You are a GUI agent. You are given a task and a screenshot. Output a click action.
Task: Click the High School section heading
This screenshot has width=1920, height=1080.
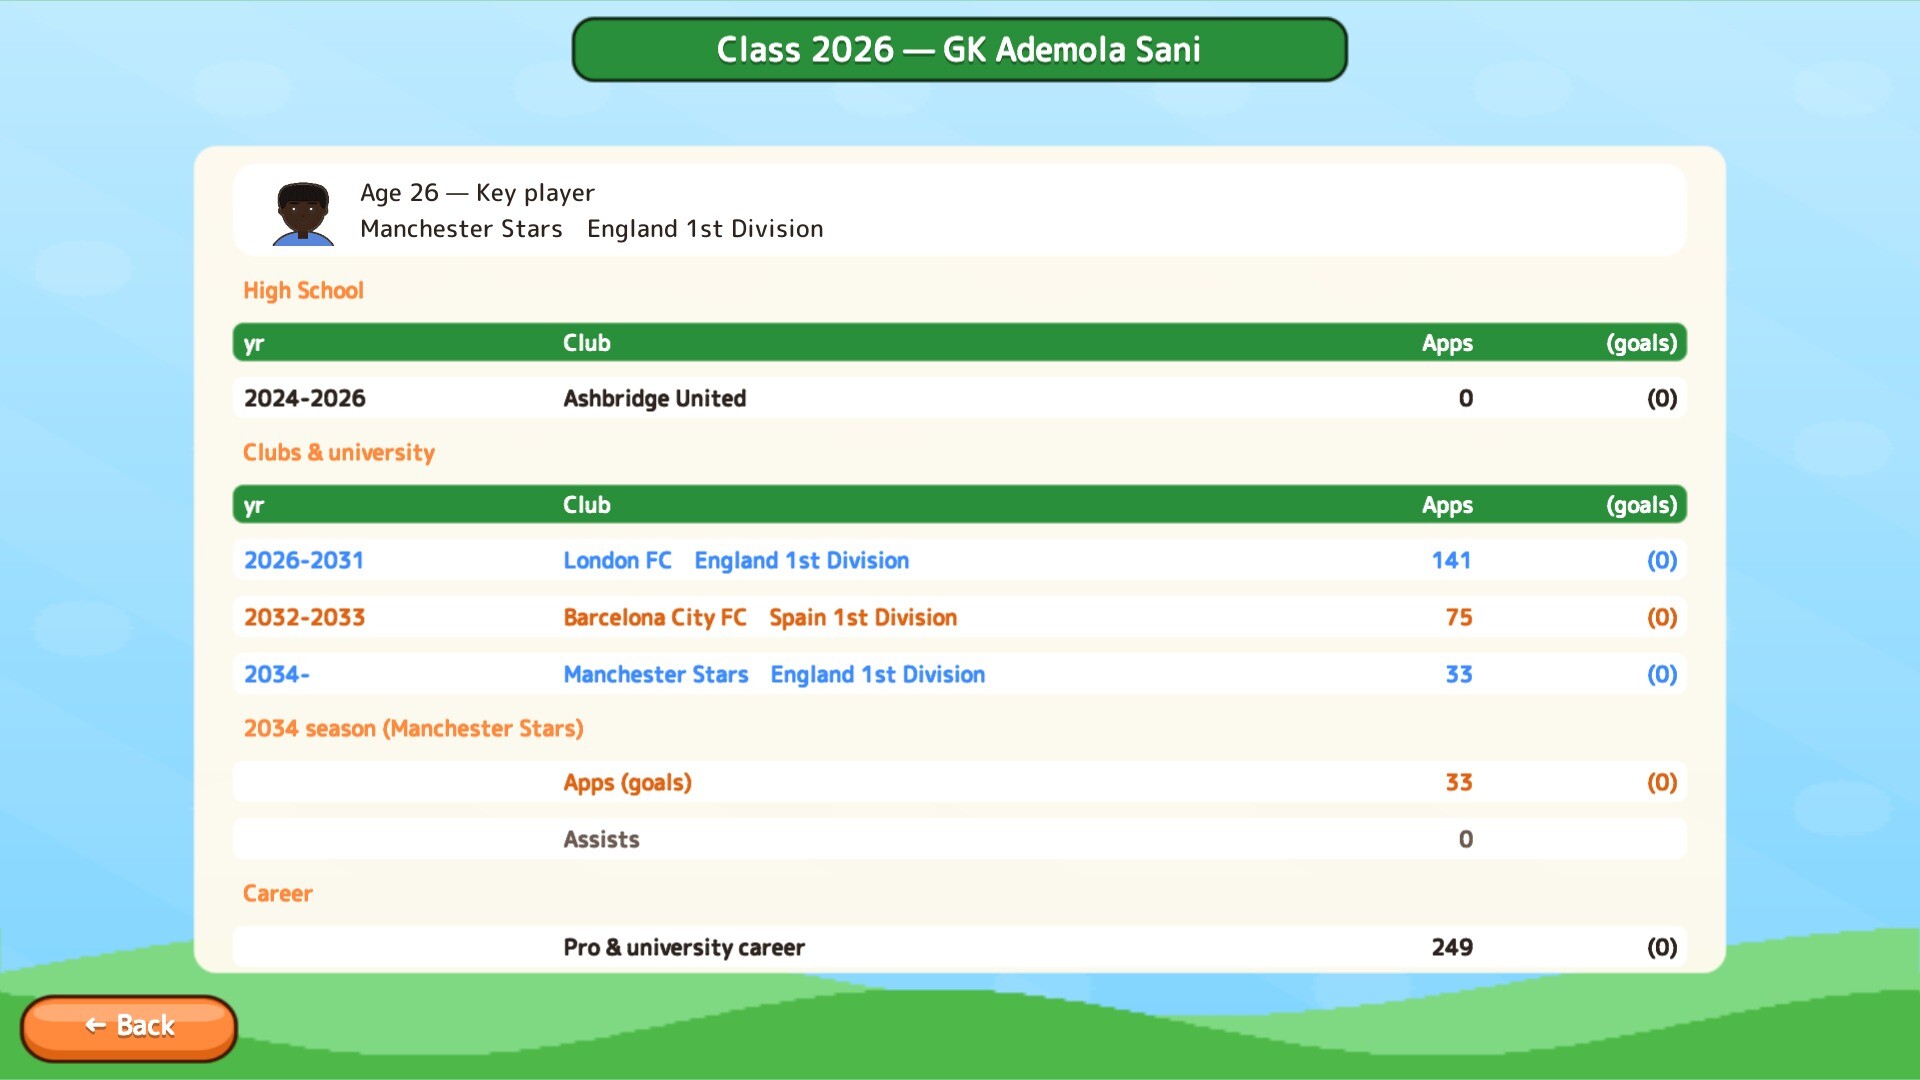(303, 291)
